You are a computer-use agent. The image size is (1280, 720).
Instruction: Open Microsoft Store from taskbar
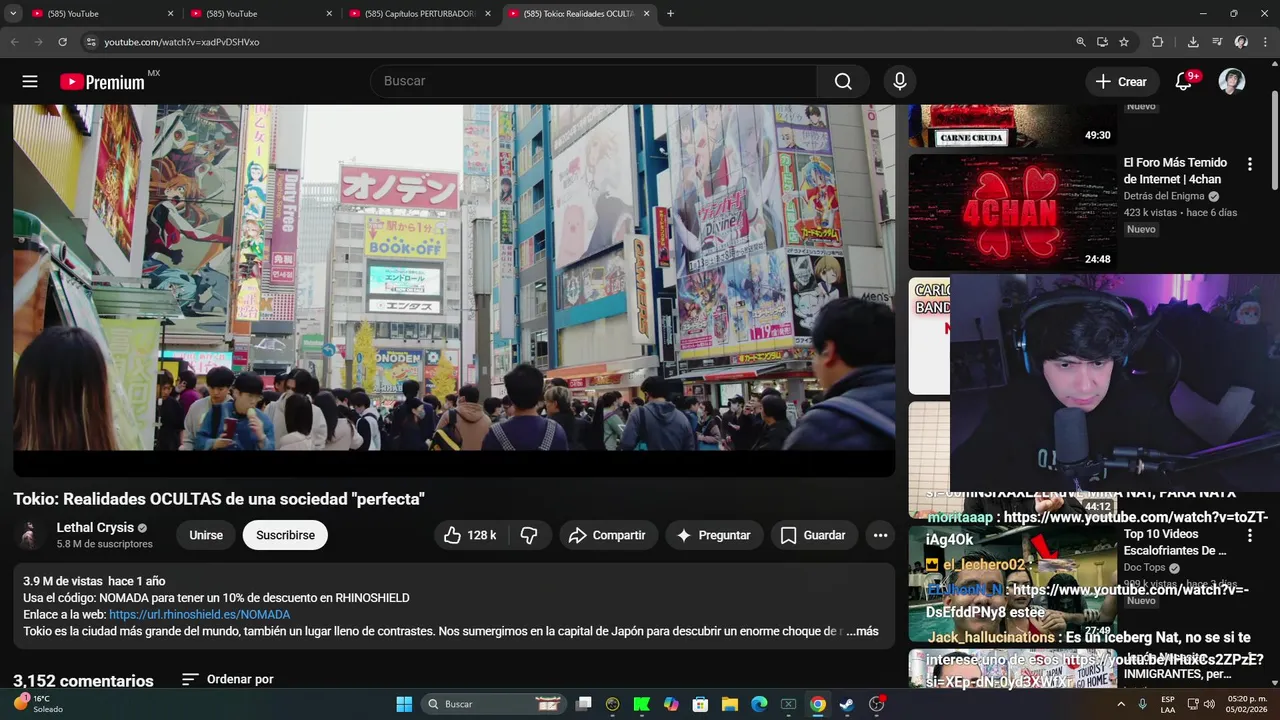pyautogui.click(x=701, y=704)
